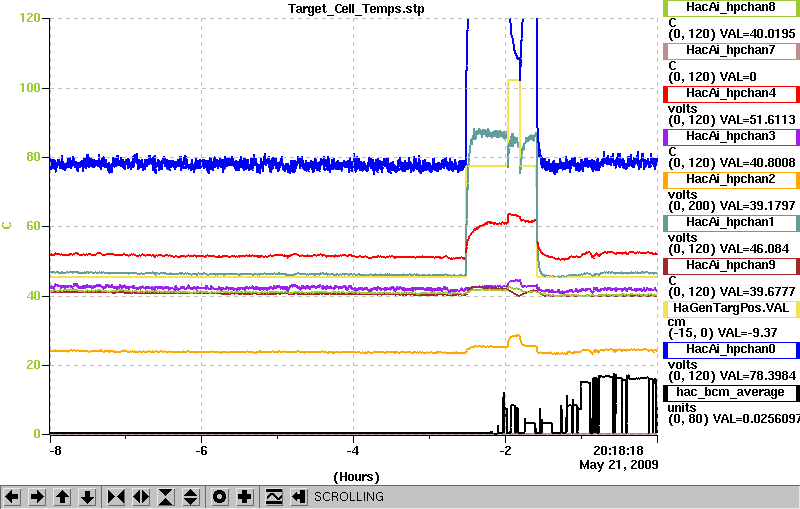This screenshot has height=509, width=800.
Task: Click the green "C" y-axis unit label
Action: tap(7, 225)
